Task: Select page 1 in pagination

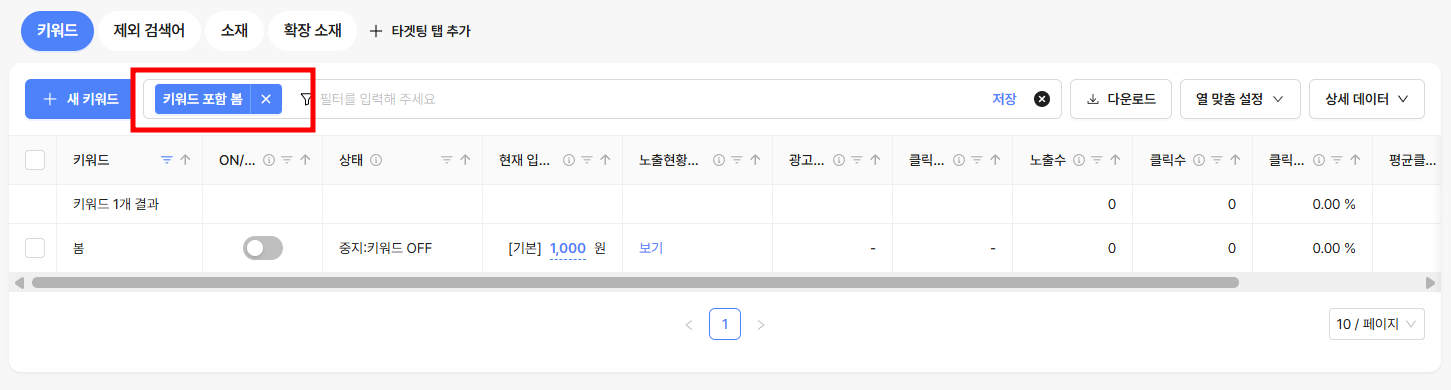Action: point(725,324)
